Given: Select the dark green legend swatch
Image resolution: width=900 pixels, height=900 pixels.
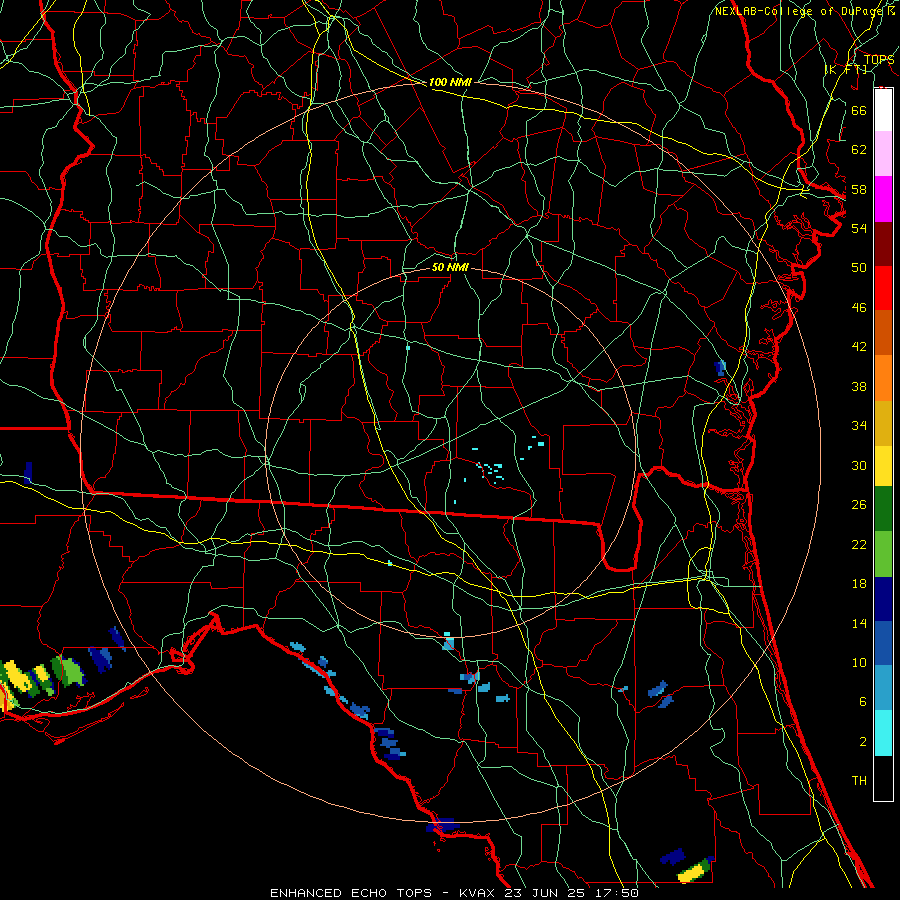Looking at the screenshot, I should 883,509.
